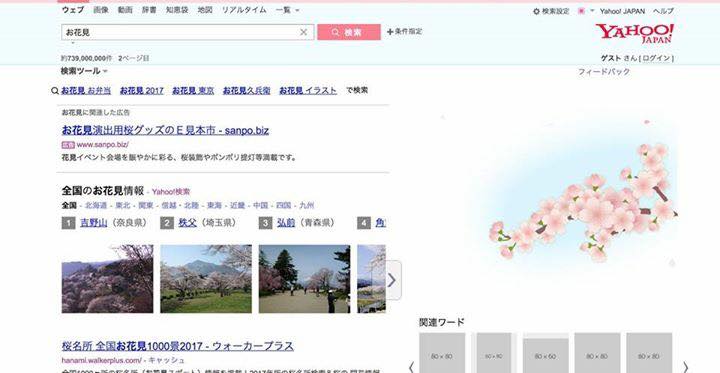Clear the search box with the X icon
Viewport: 720px width, 373px height.
point(304,32)
